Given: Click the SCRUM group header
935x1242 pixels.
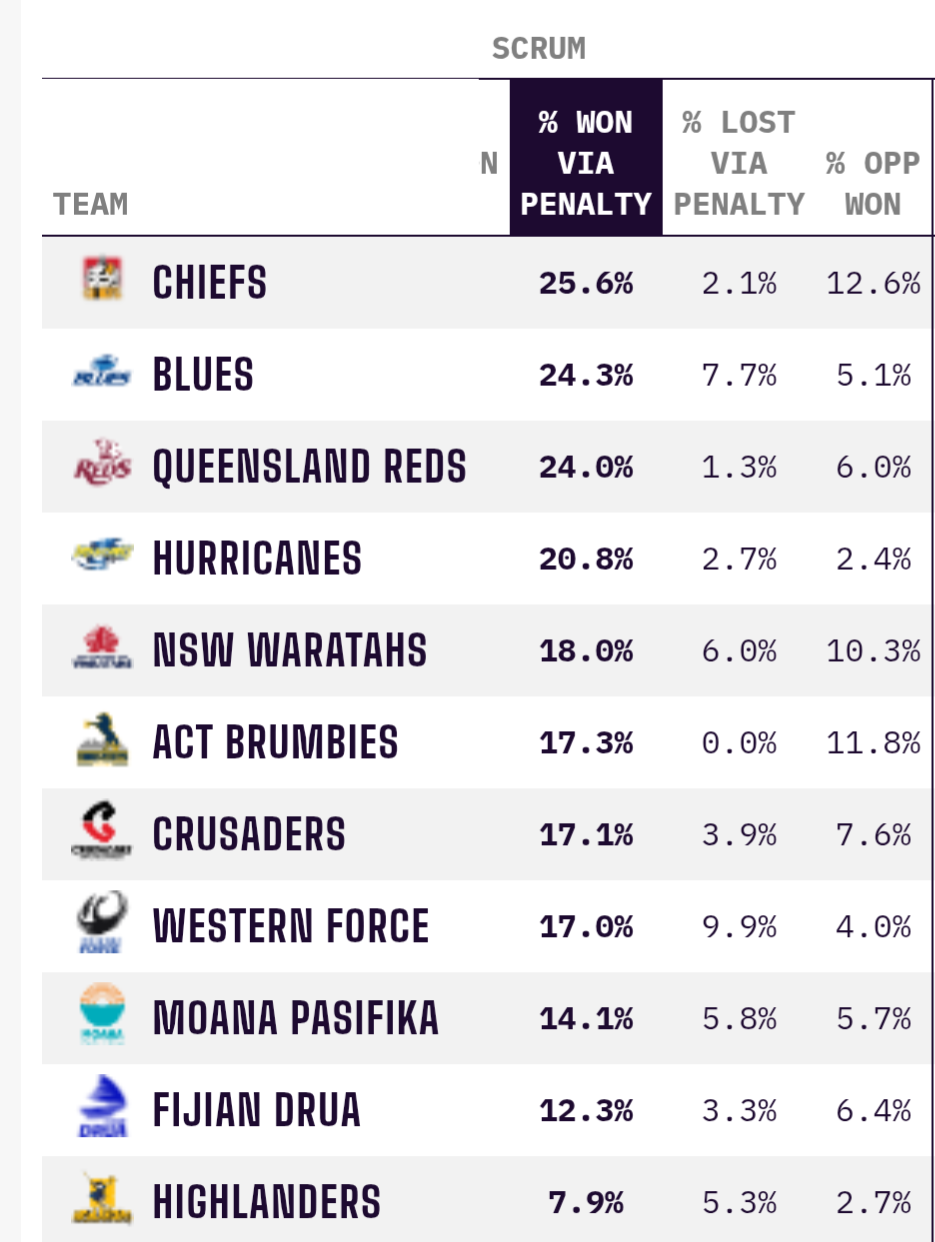Looking at the screenshot, I should 539,48.
